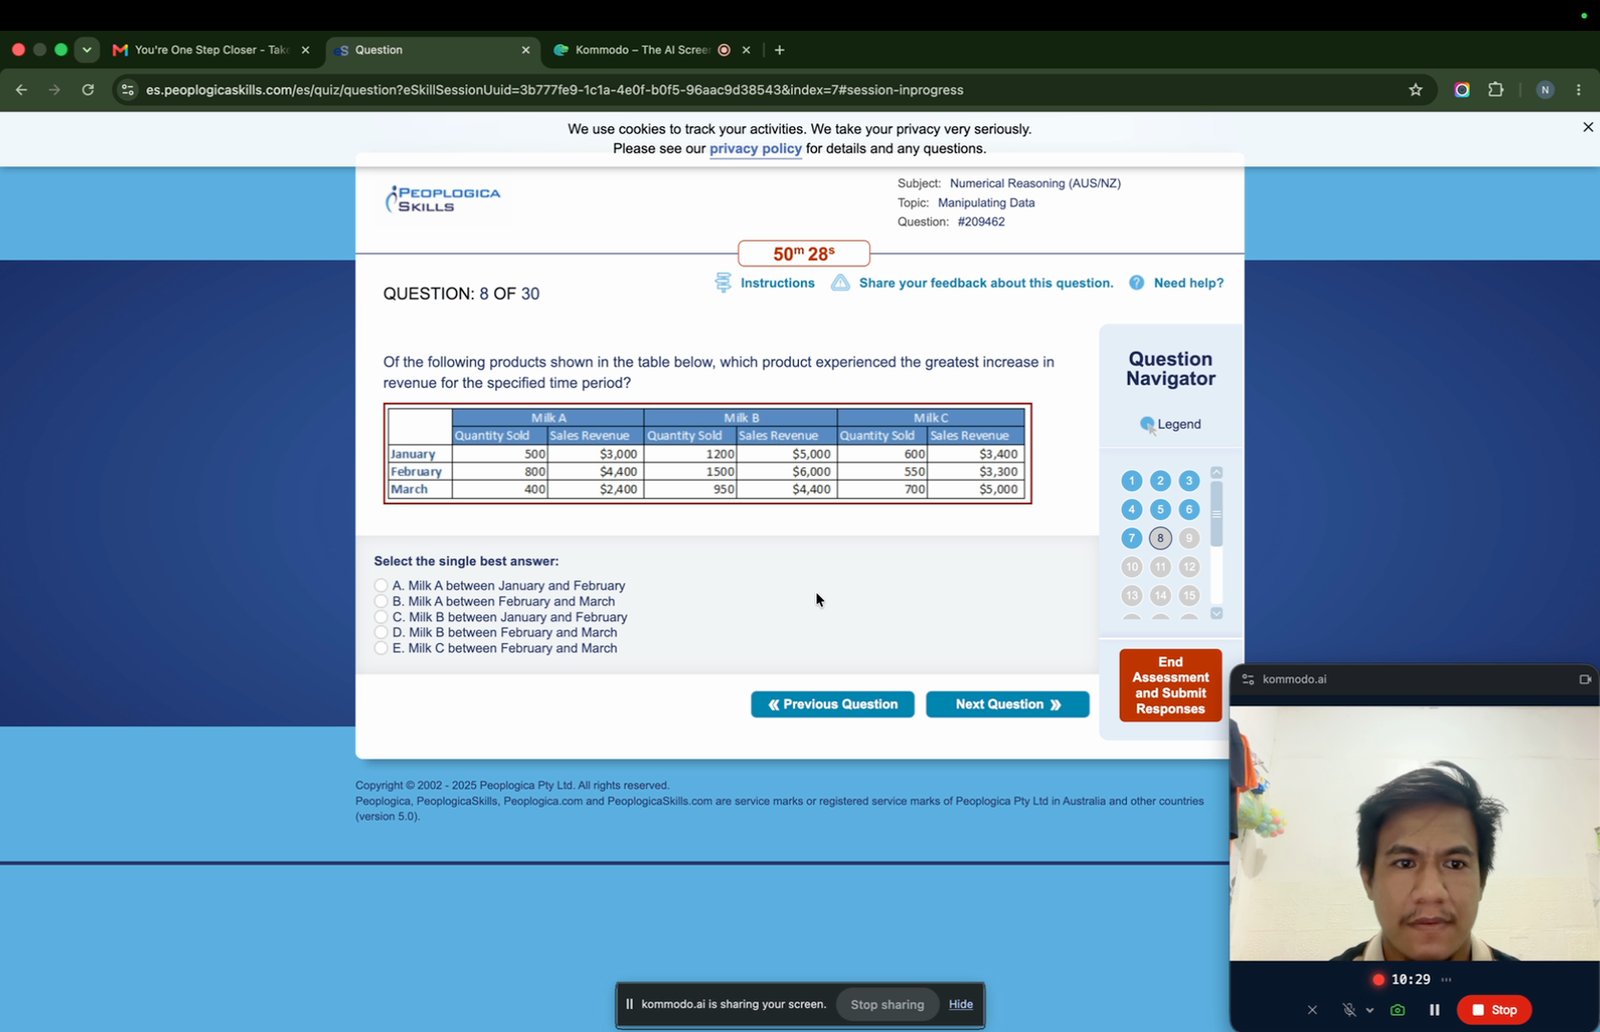Click the Legend icon in Question Navigator
Image resolution: width=1600 pixels, height=1032 pixels.
1148,425
